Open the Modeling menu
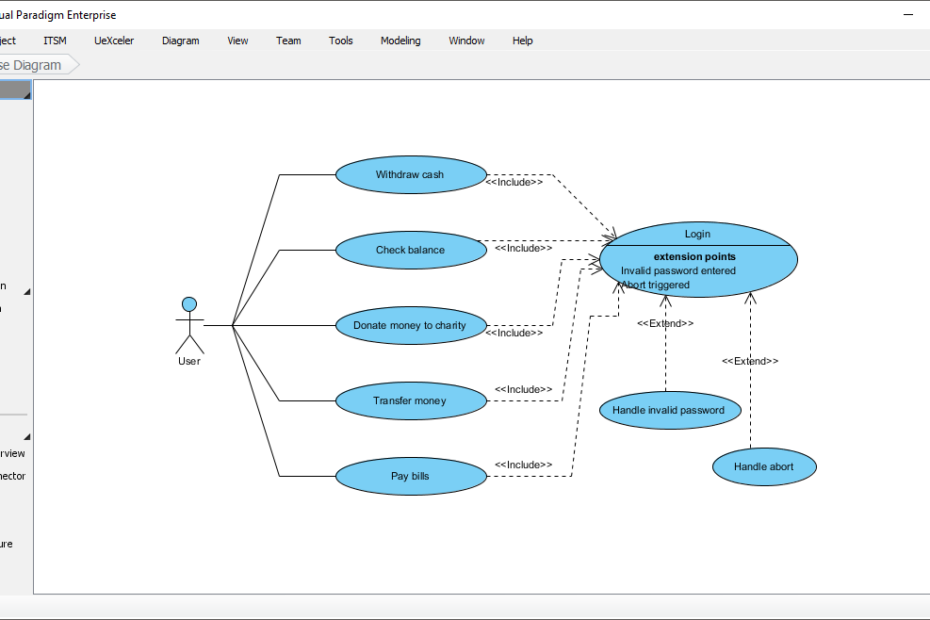Viewport: 930px width, 620px height. click(400, 40)
